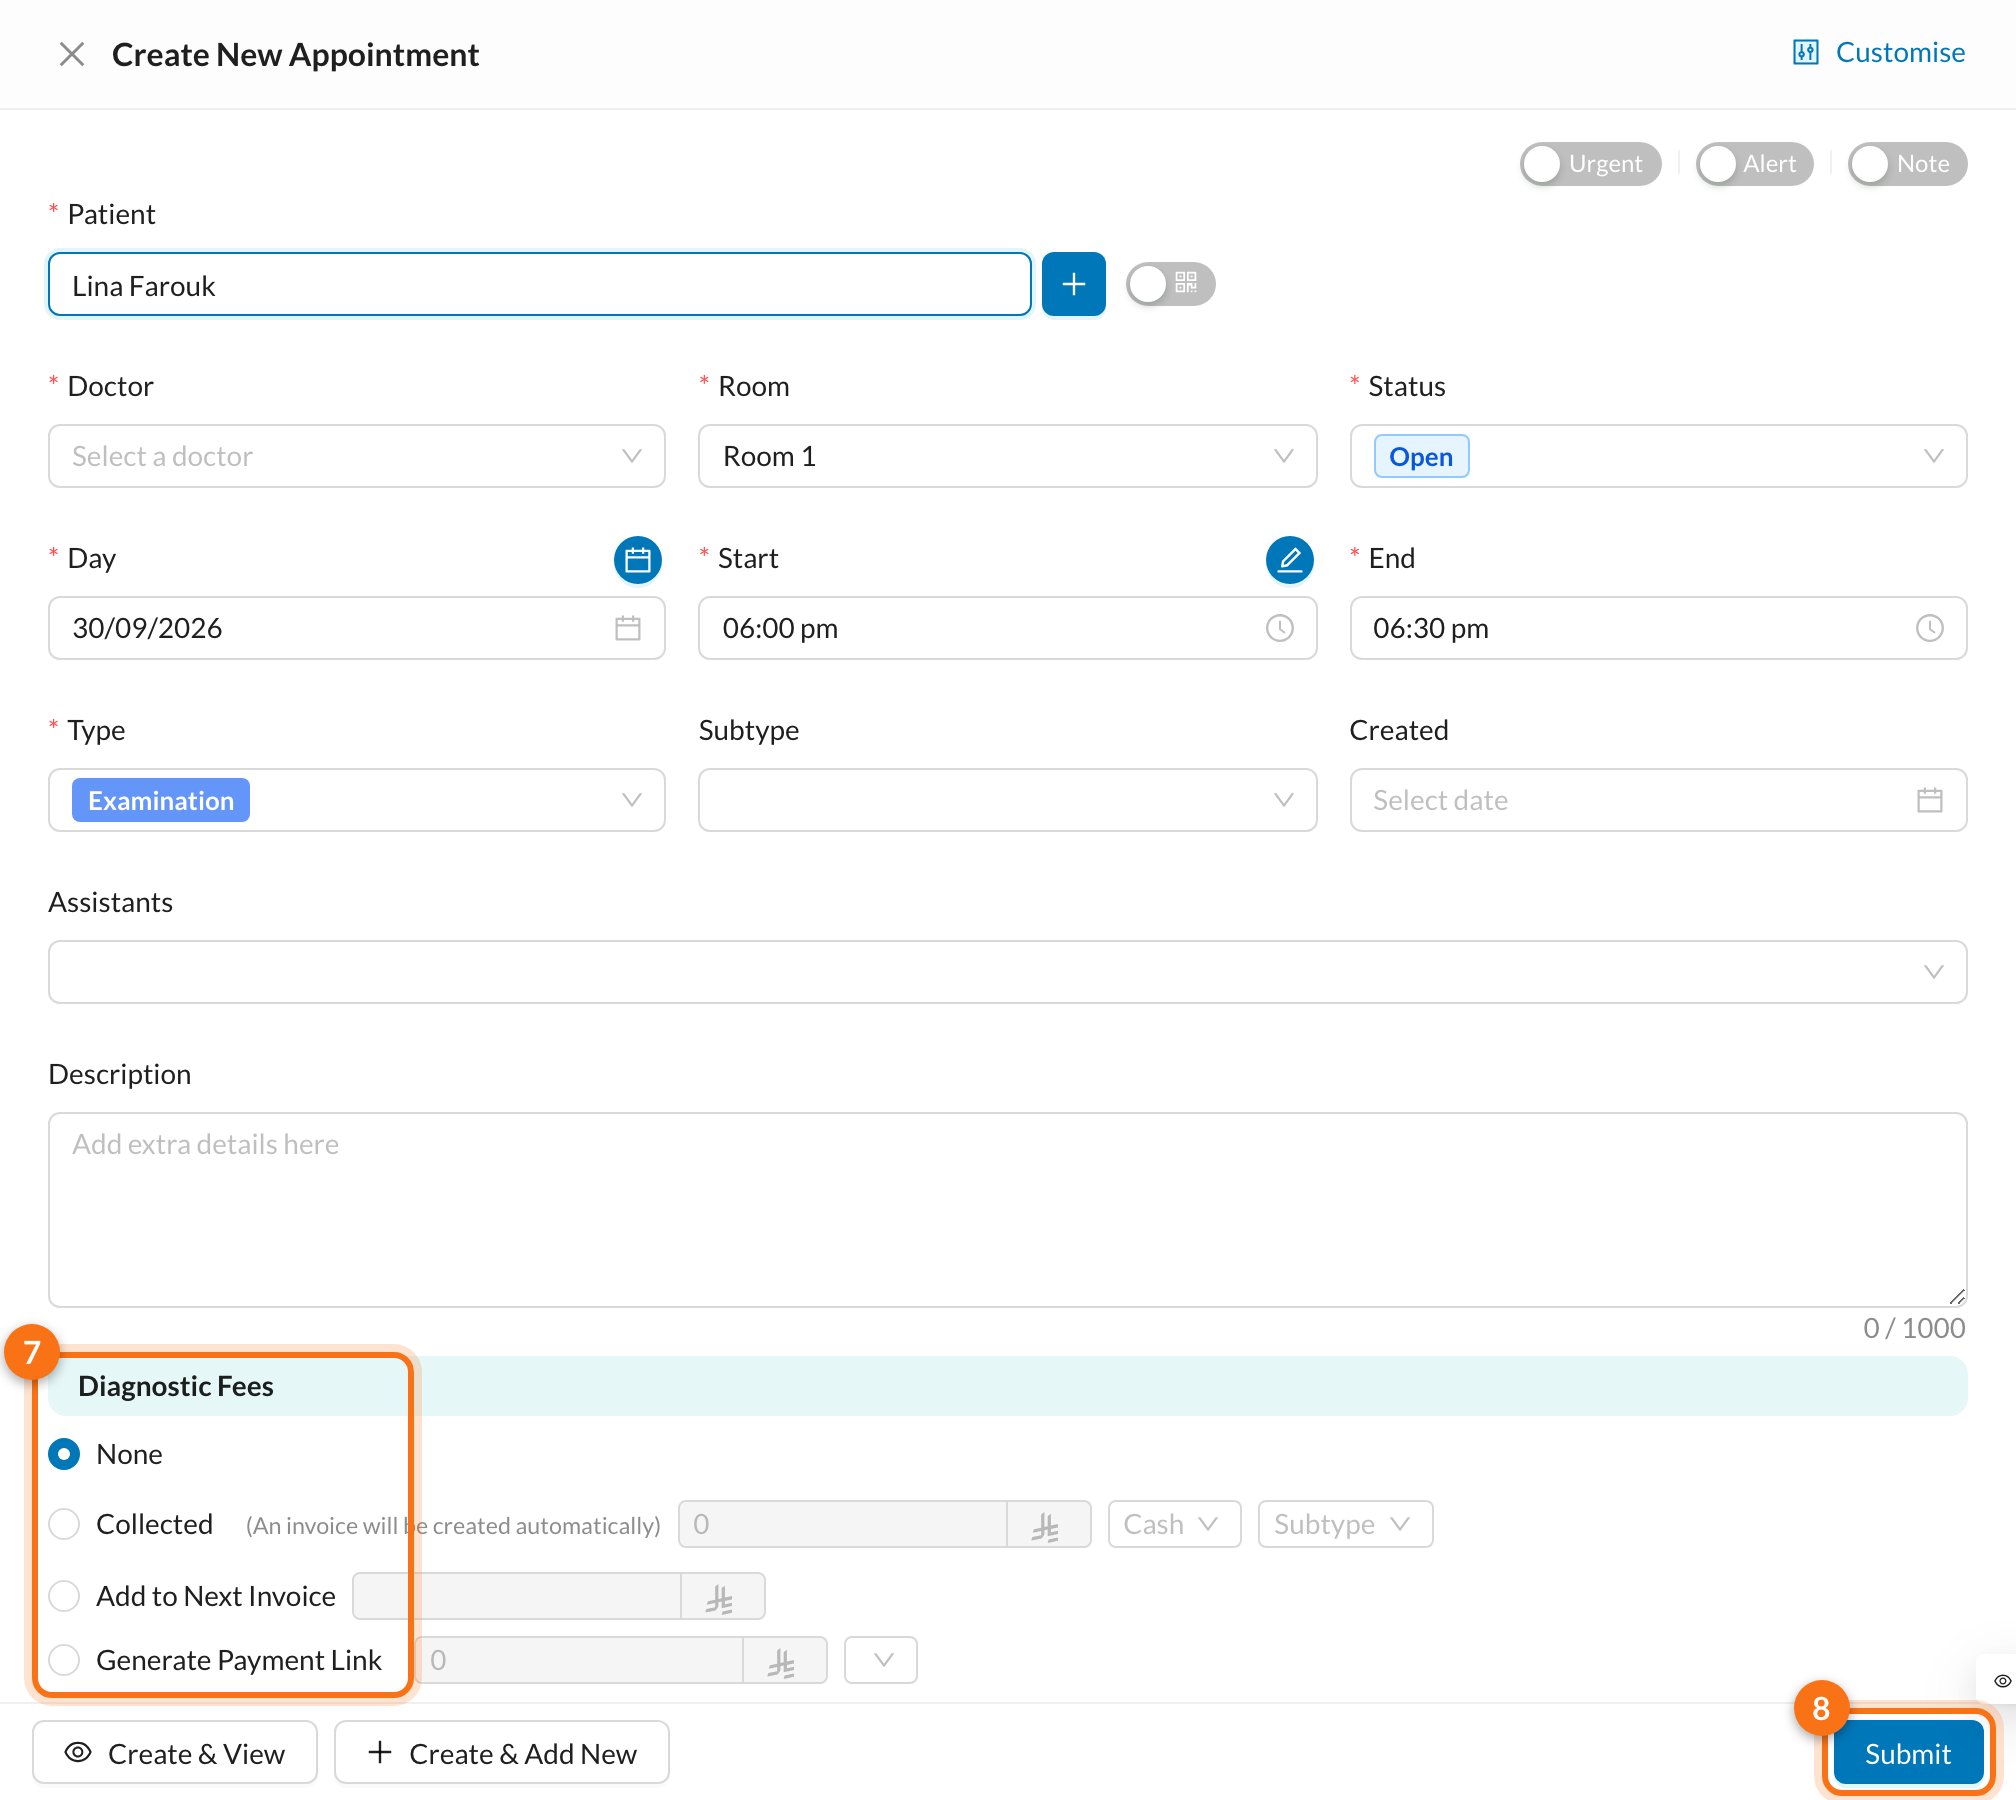
Task: Click the Day date field 30/09/2026
Action: tap(357, 628)
